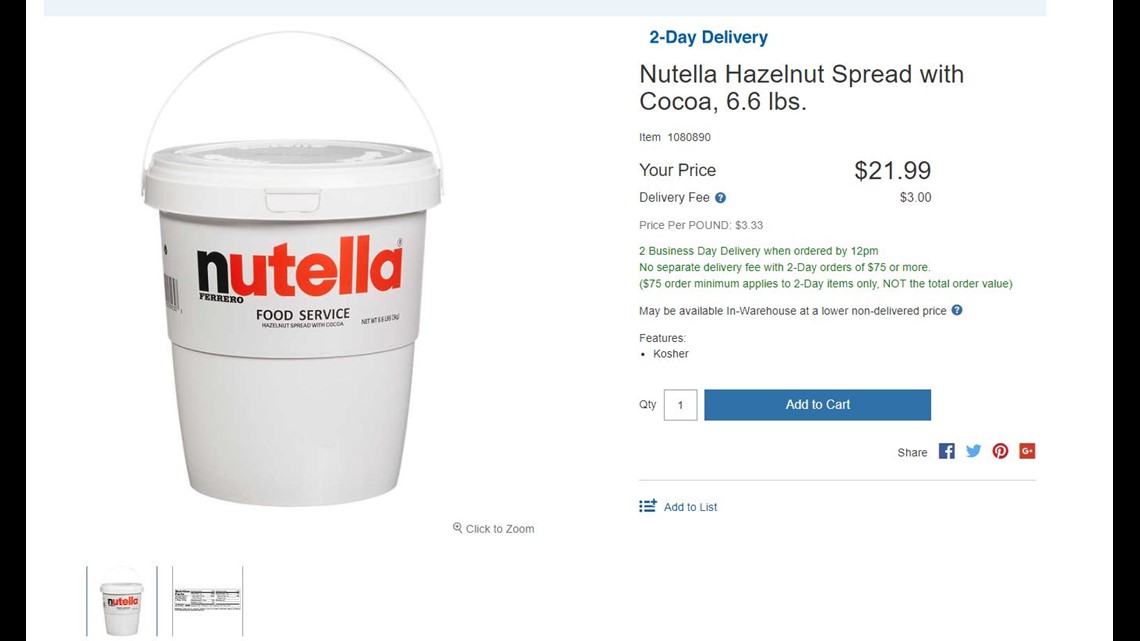Click the Share label
The image size is (1140, 641).
click(912, 452)
